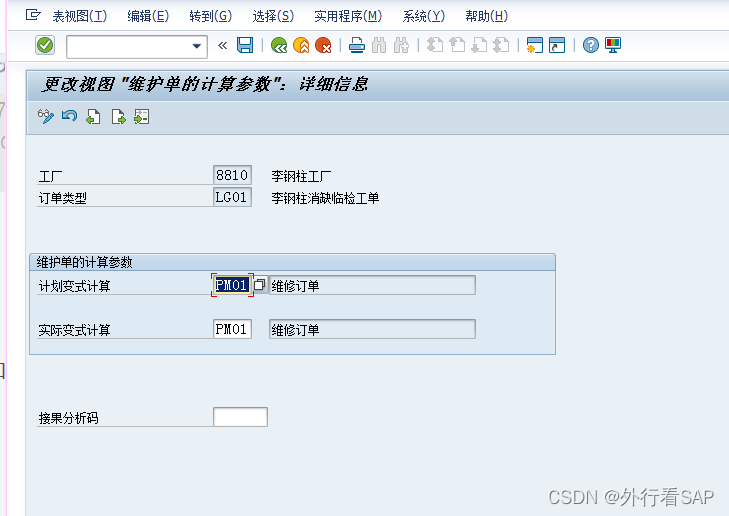Click the other entry selection icon

[x=141, y=117]
